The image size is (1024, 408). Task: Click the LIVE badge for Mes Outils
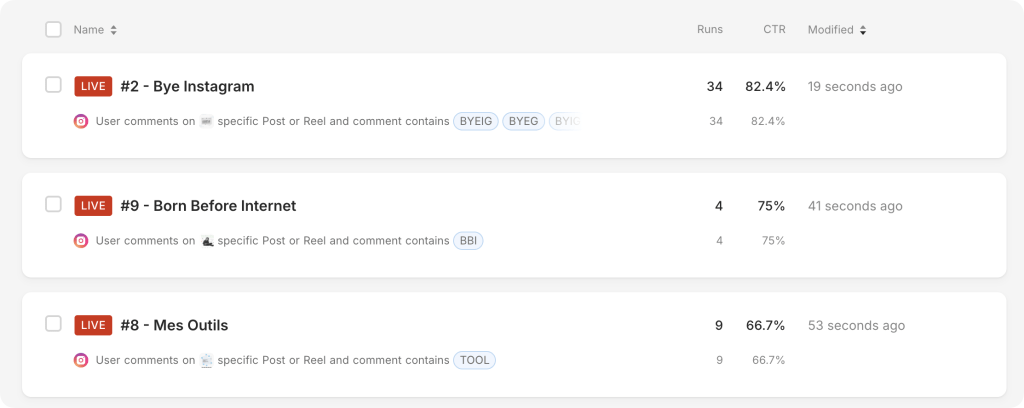pos(93,325)
